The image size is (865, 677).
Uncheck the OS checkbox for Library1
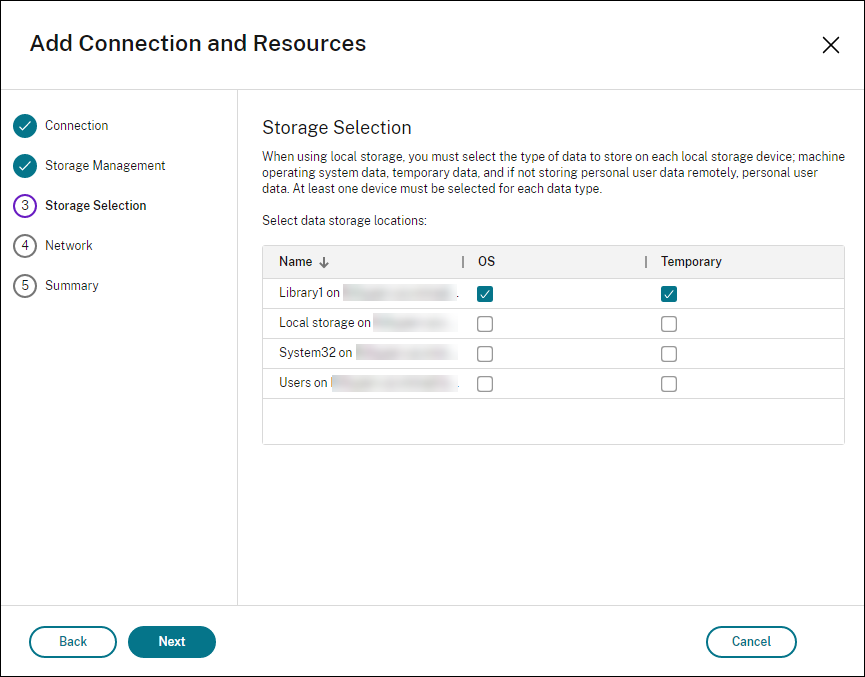pyautogui.click(x=485, y=294)
